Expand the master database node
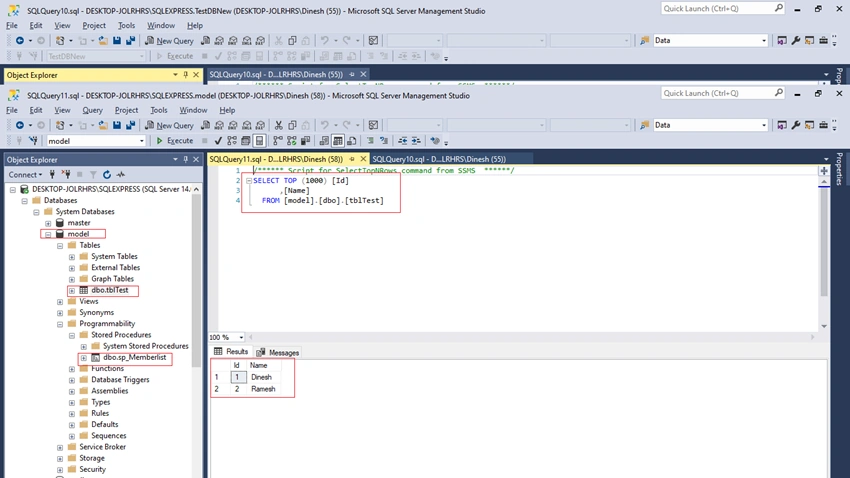Image resolution: width=850 pixels, height=478 pixels. pos(48,223)
